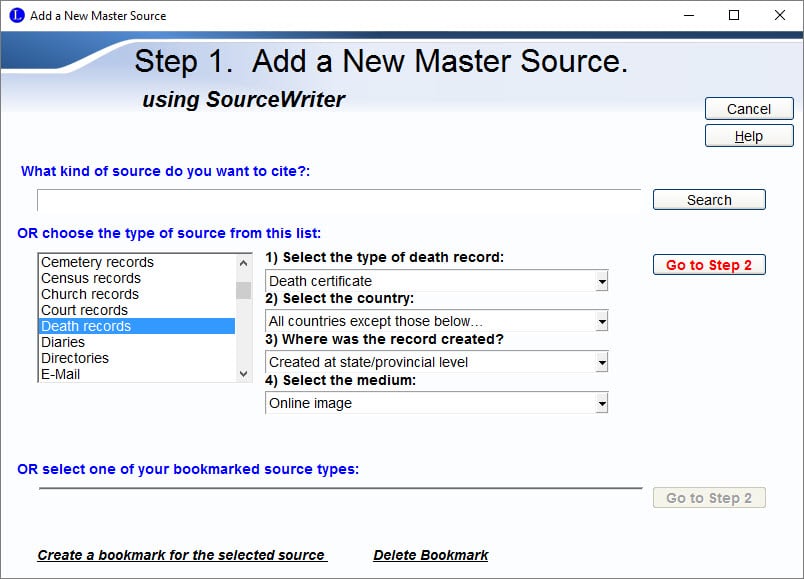Open the Help button
Screen dimensions: 804x579
[749, 136]
